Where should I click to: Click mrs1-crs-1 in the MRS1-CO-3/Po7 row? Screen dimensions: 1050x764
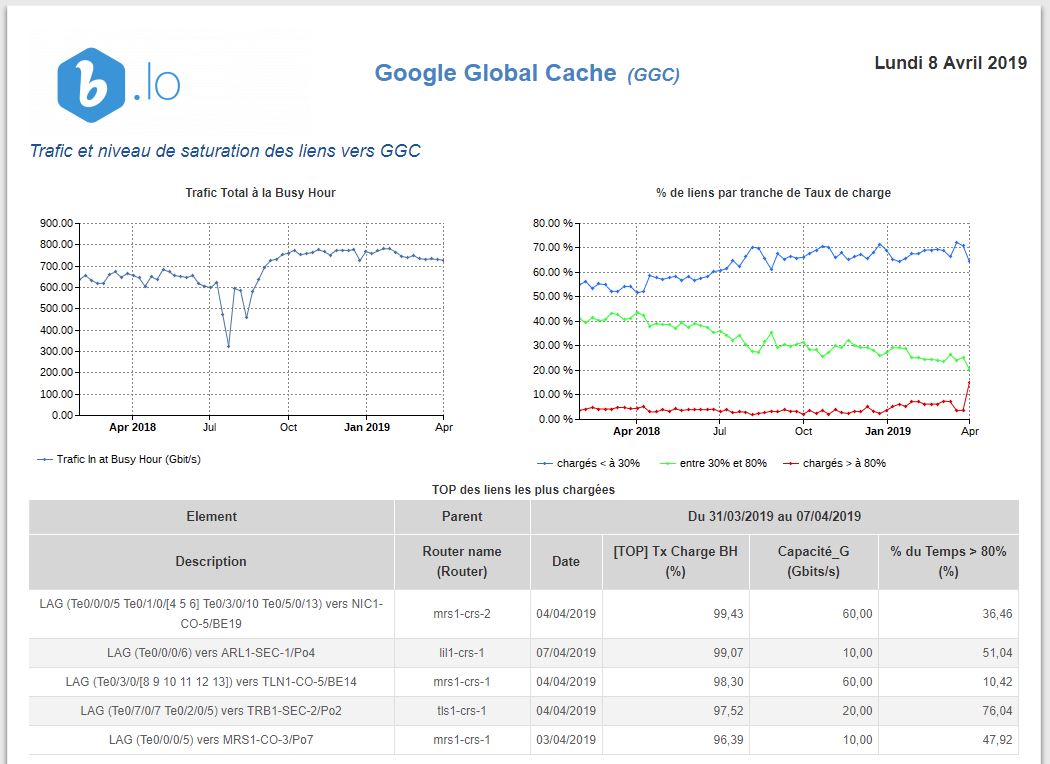click(x=462, y=740)
